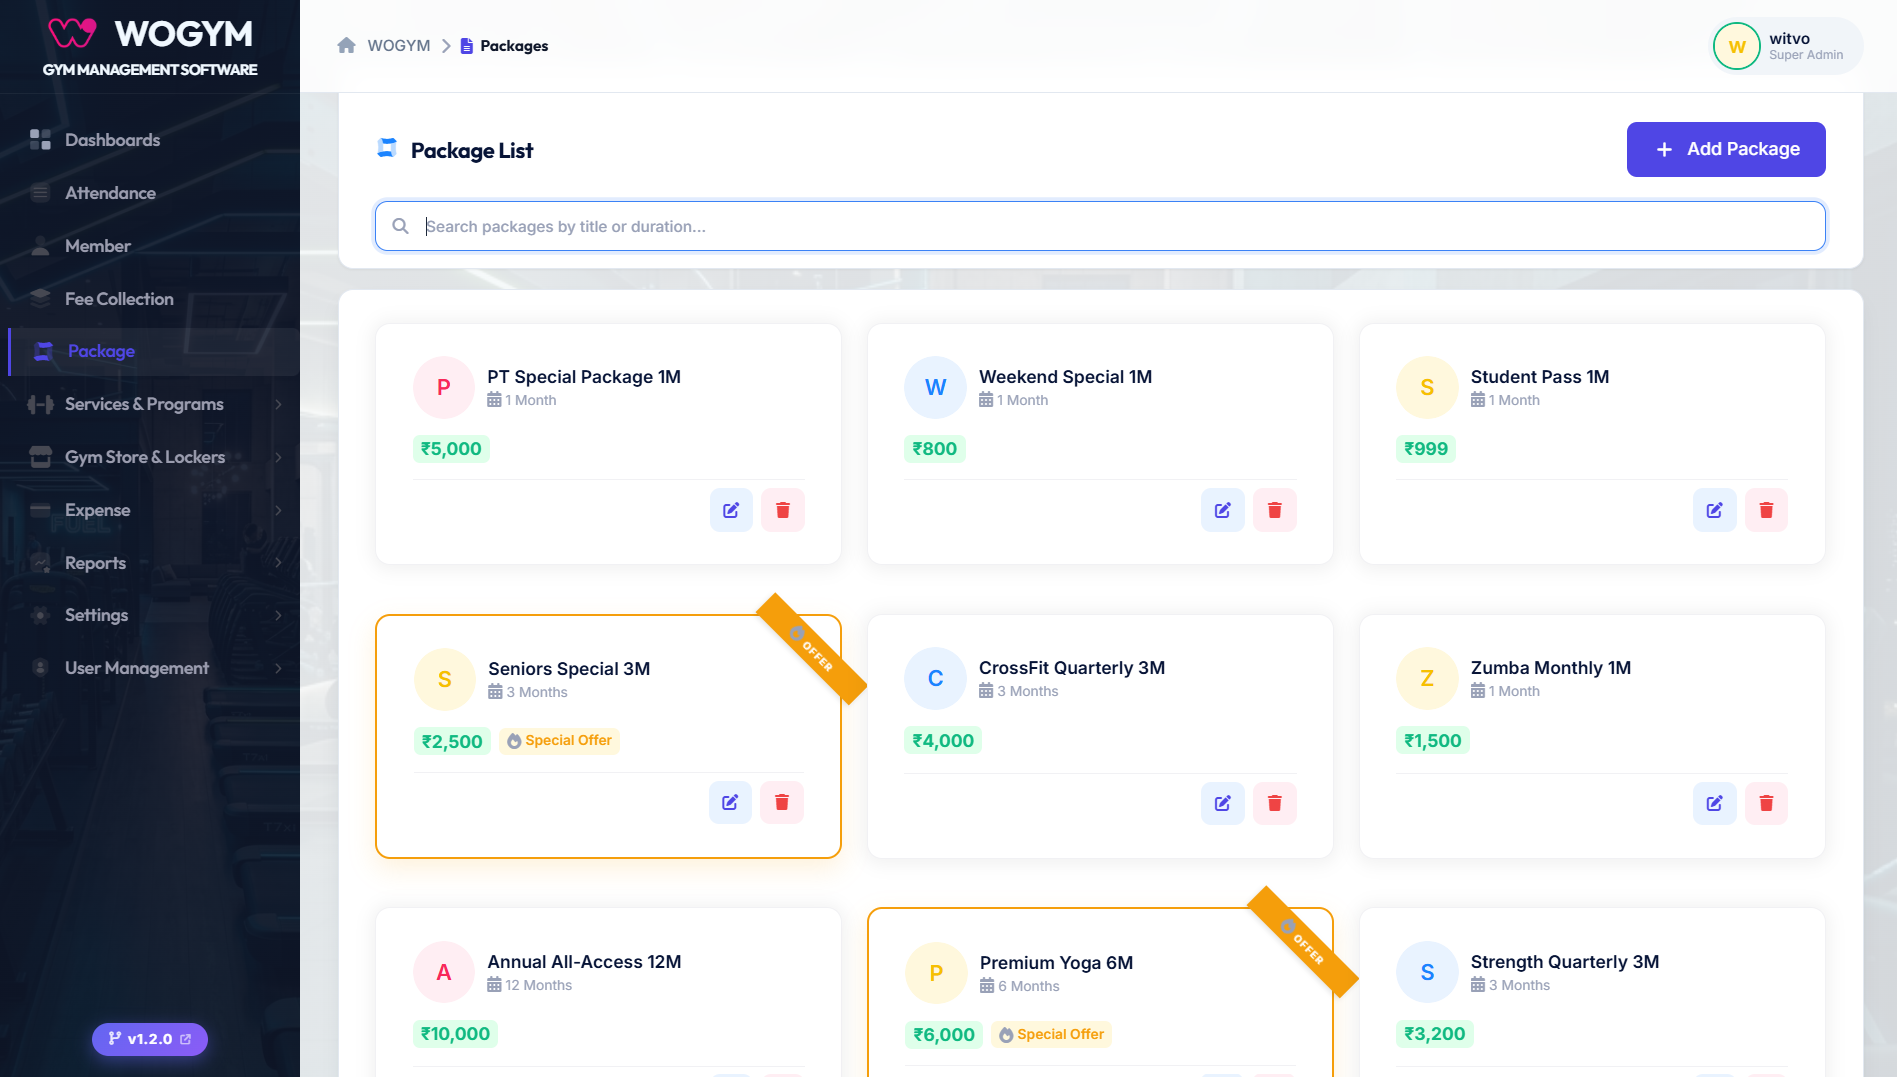Open User Management menu

pos(150,668)
